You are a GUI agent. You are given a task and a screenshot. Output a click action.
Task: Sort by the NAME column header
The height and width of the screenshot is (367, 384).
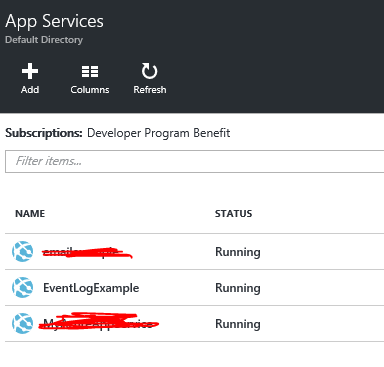pyautogui.click(x=30, y=213)
